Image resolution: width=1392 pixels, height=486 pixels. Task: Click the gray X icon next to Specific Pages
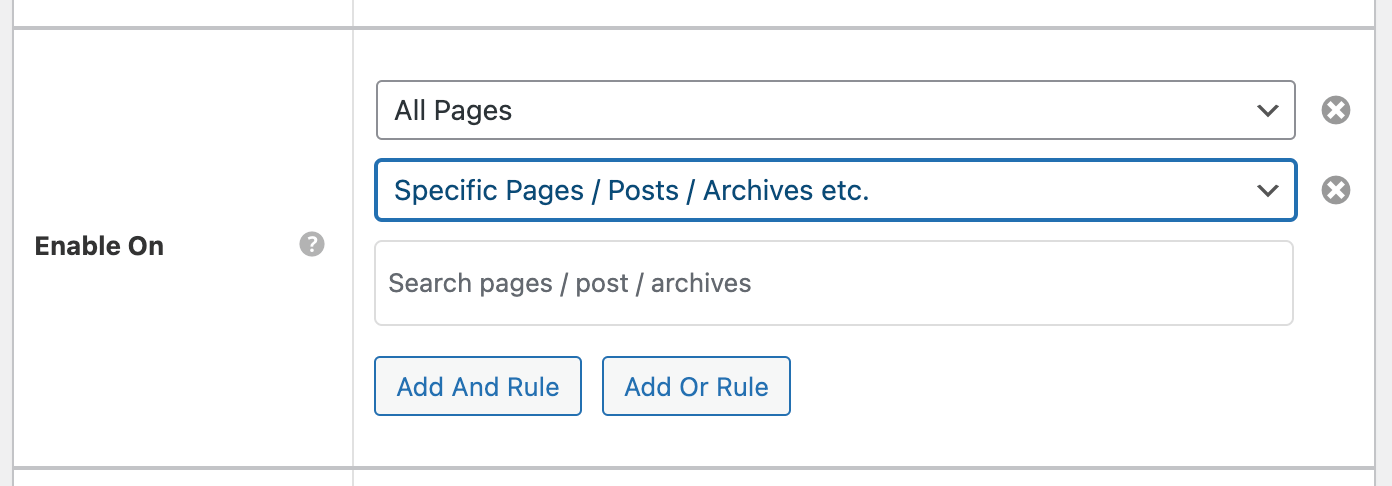1336,190
